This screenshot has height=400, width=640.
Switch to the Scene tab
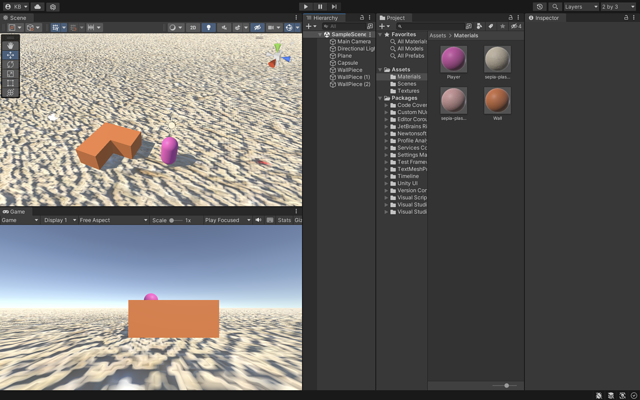point(15,18)
